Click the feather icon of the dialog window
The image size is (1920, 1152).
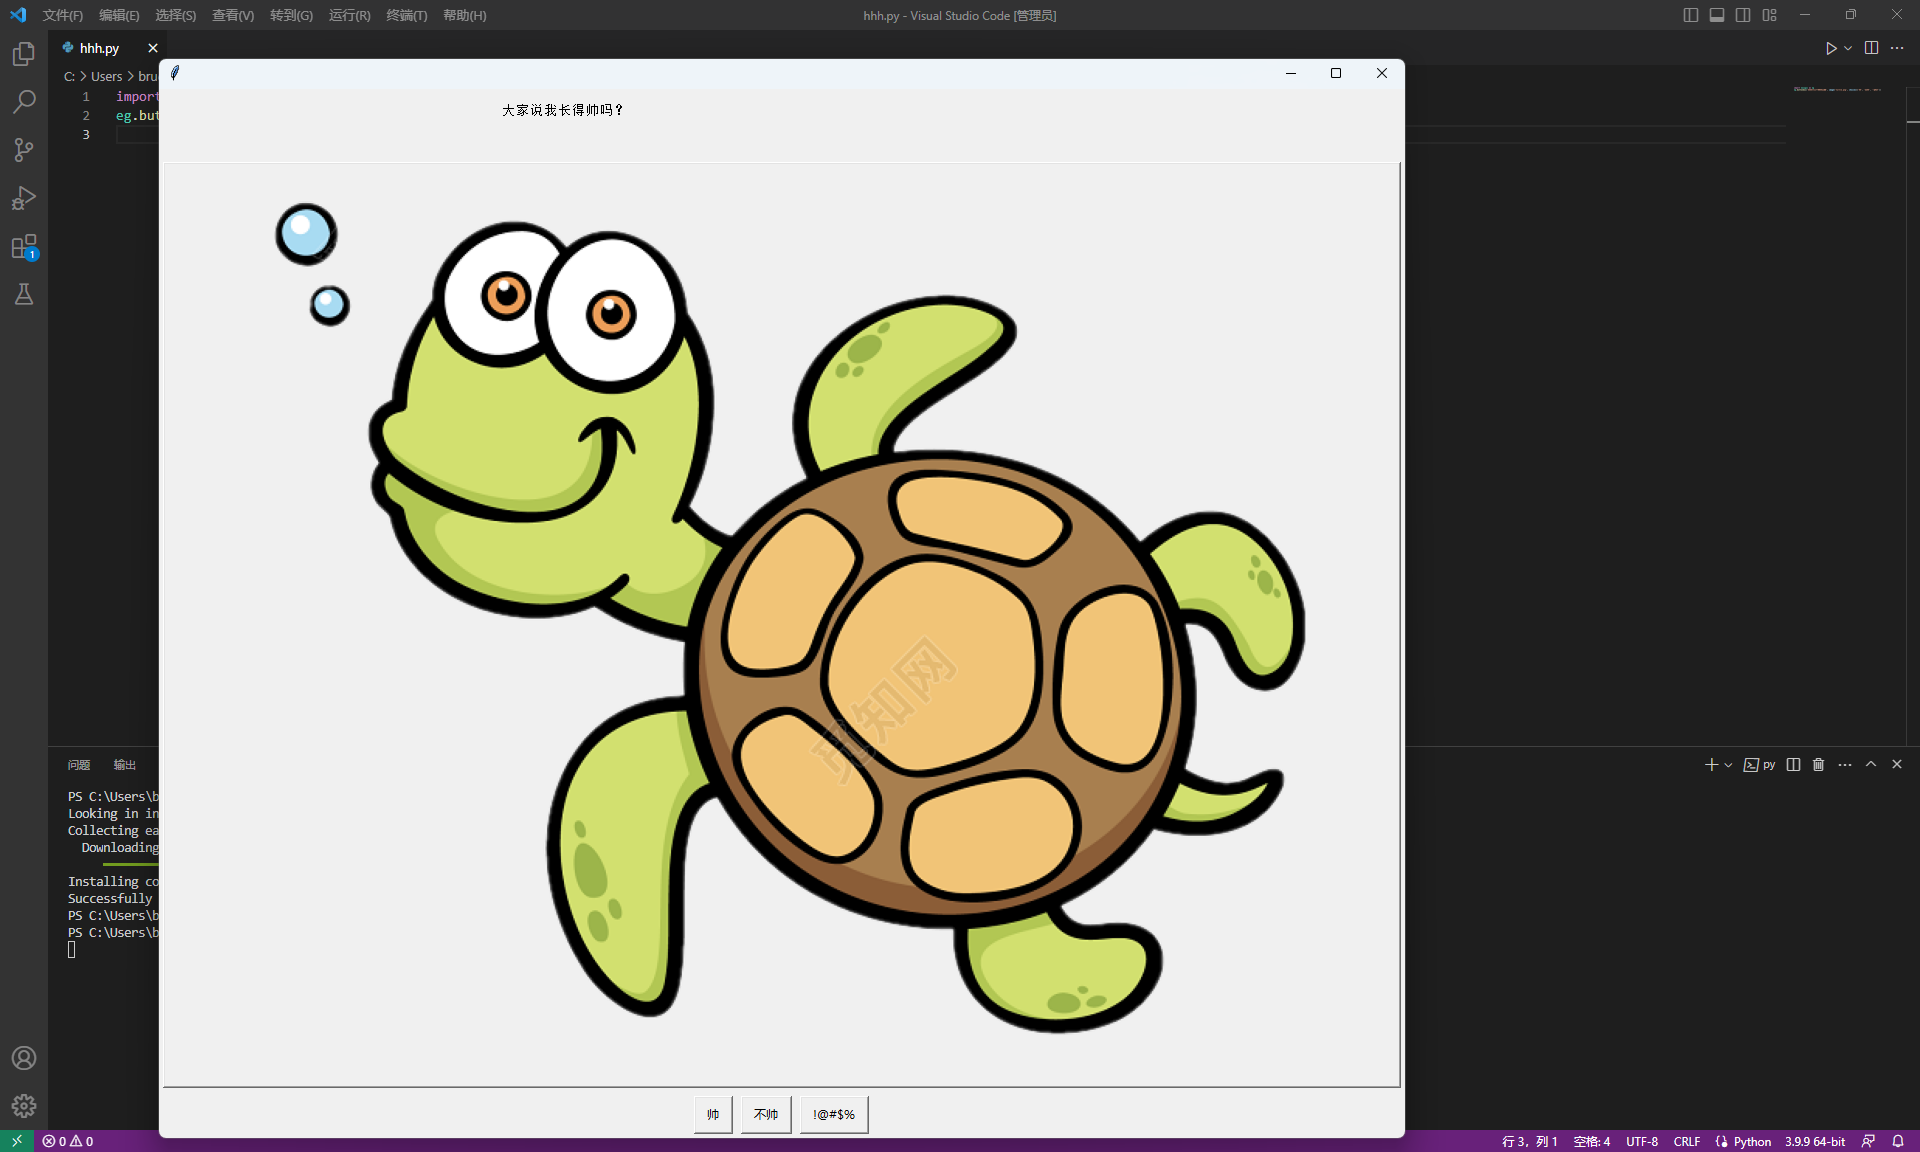click(x=175, y=73)
